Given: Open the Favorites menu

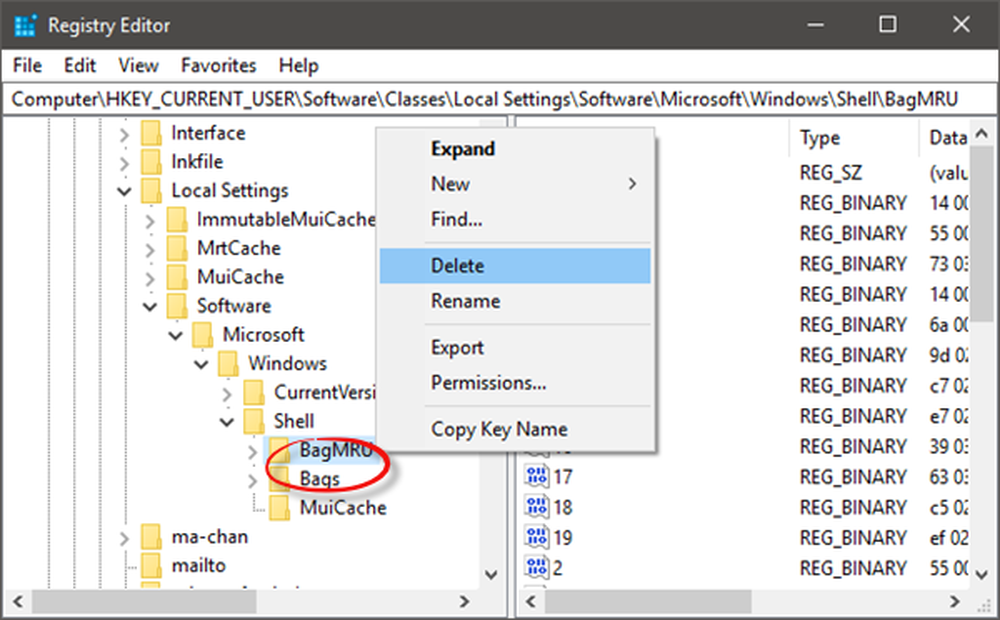Looking at the screenshot, I should [219, 66].
